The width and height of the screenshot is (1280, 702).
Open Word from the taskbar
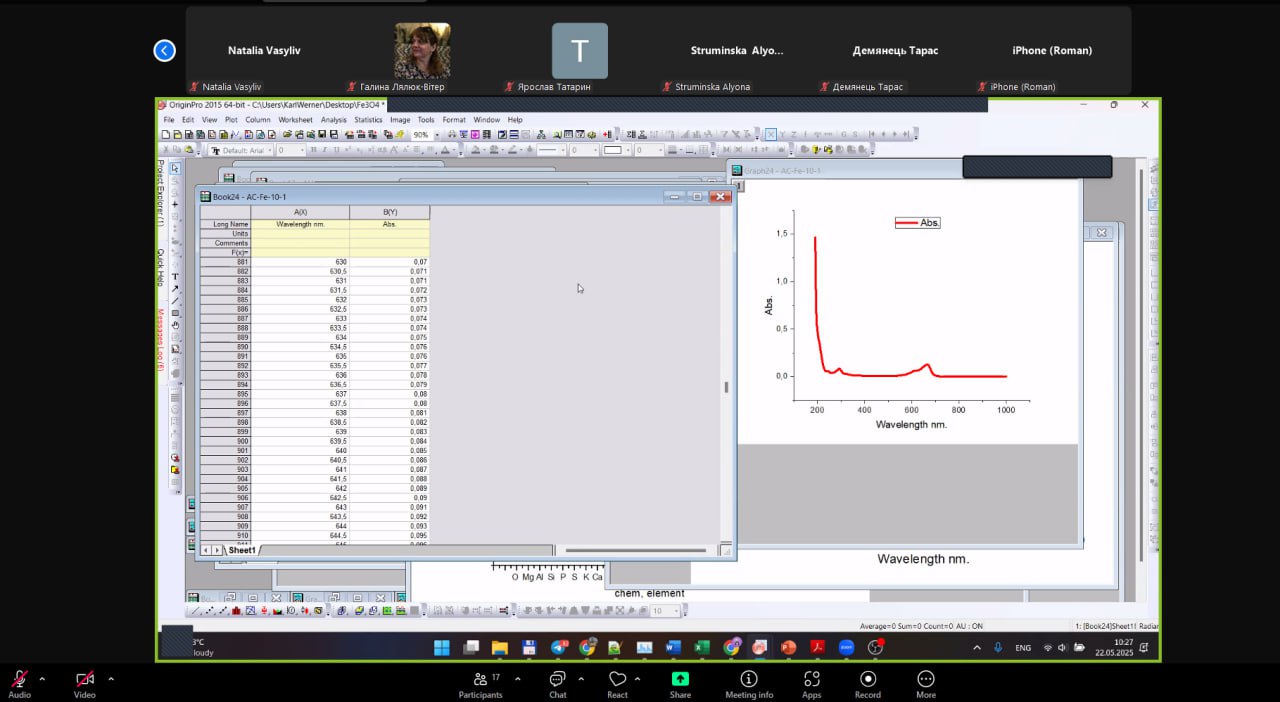pos(673,647)
